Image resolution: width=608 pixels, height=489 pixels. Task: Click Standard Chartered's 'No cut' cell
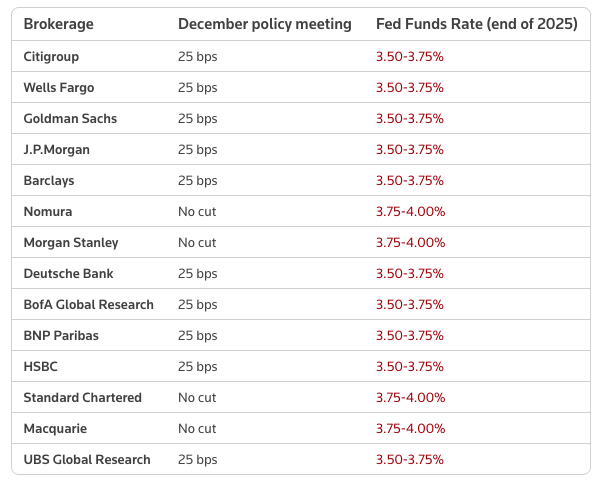[197, 398]
